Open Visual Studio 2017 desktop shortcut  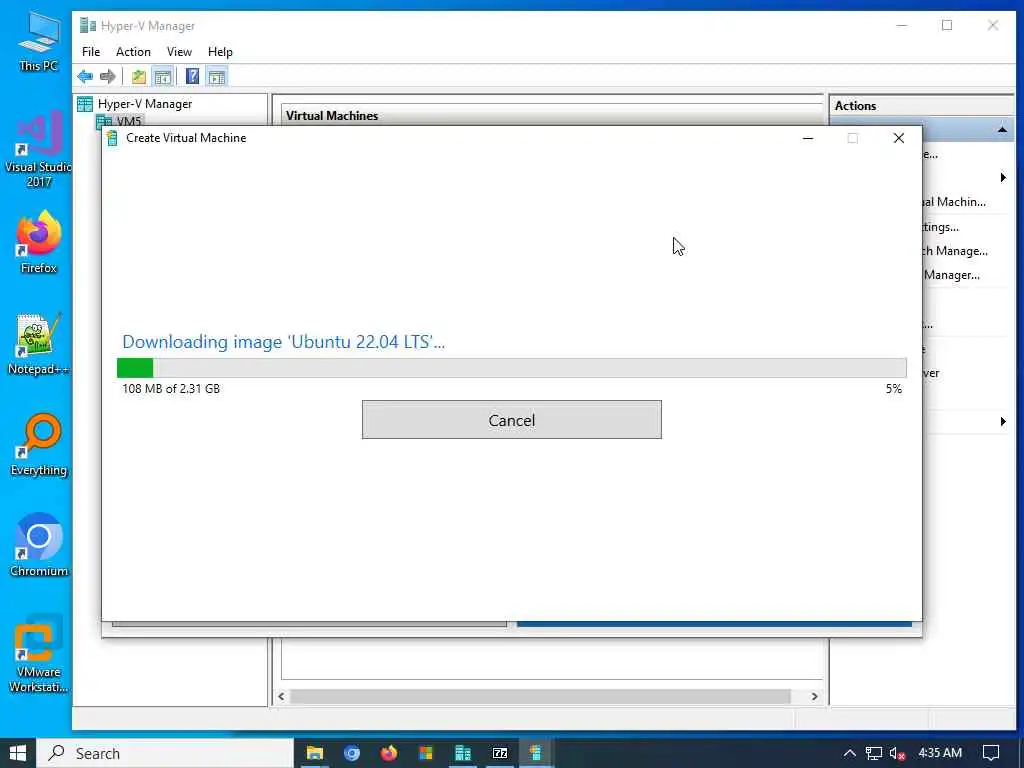[x=39, y=149]
